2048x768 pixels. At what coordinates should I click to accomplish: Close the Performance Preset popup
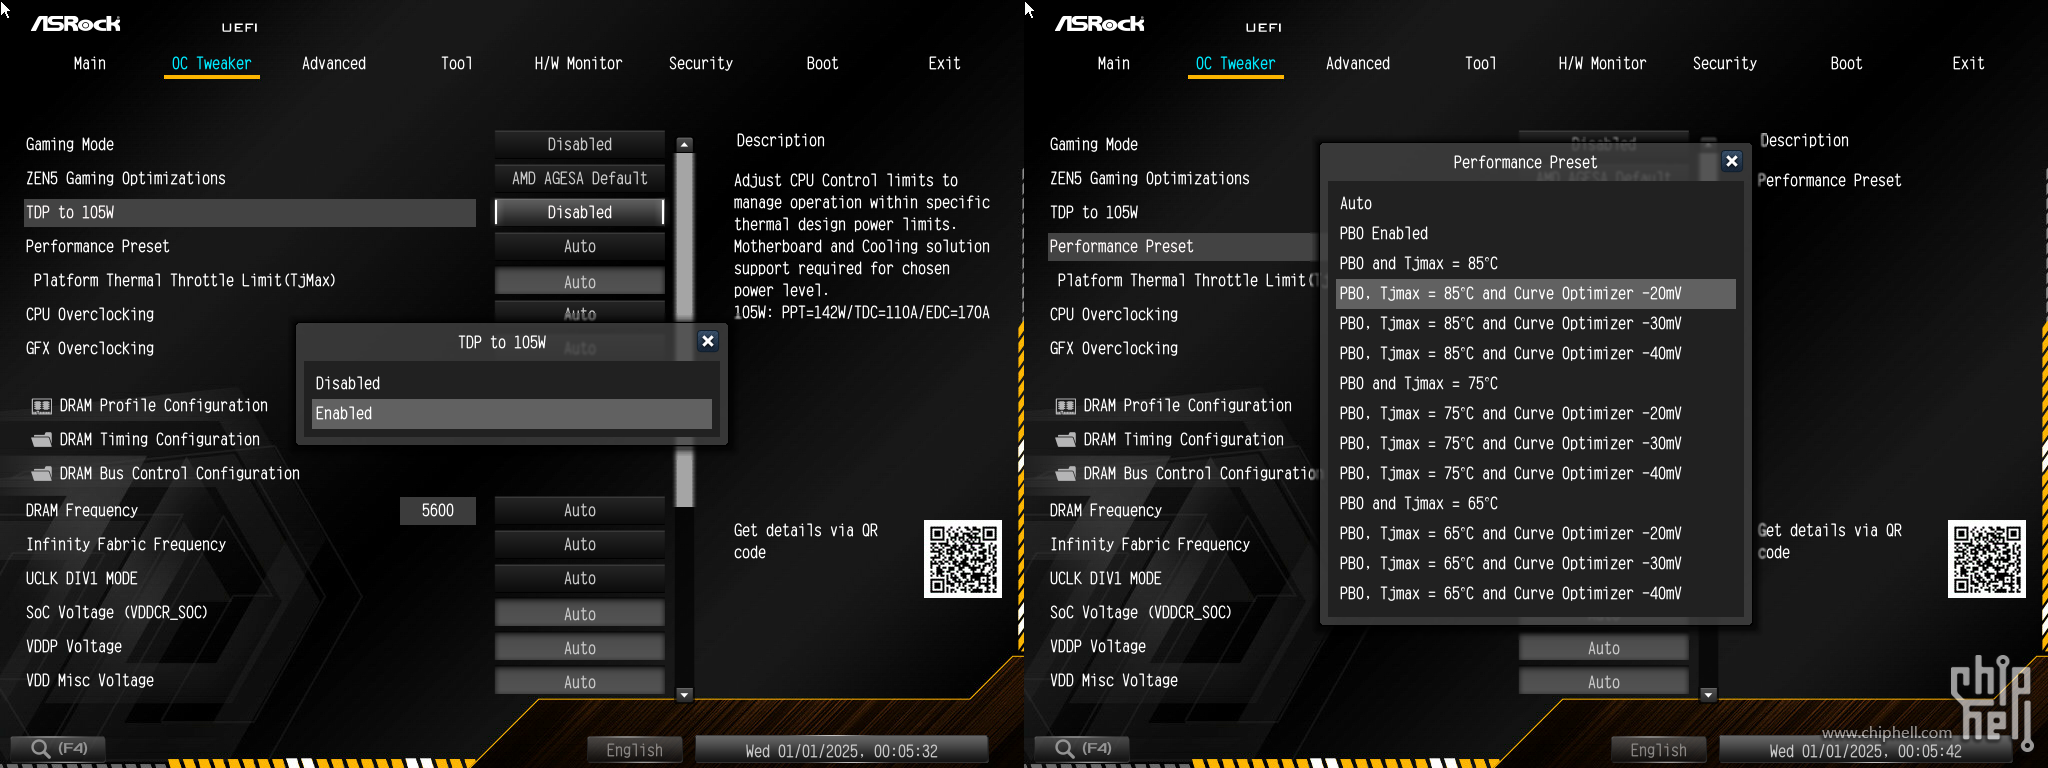click(x=1732, y=161)
